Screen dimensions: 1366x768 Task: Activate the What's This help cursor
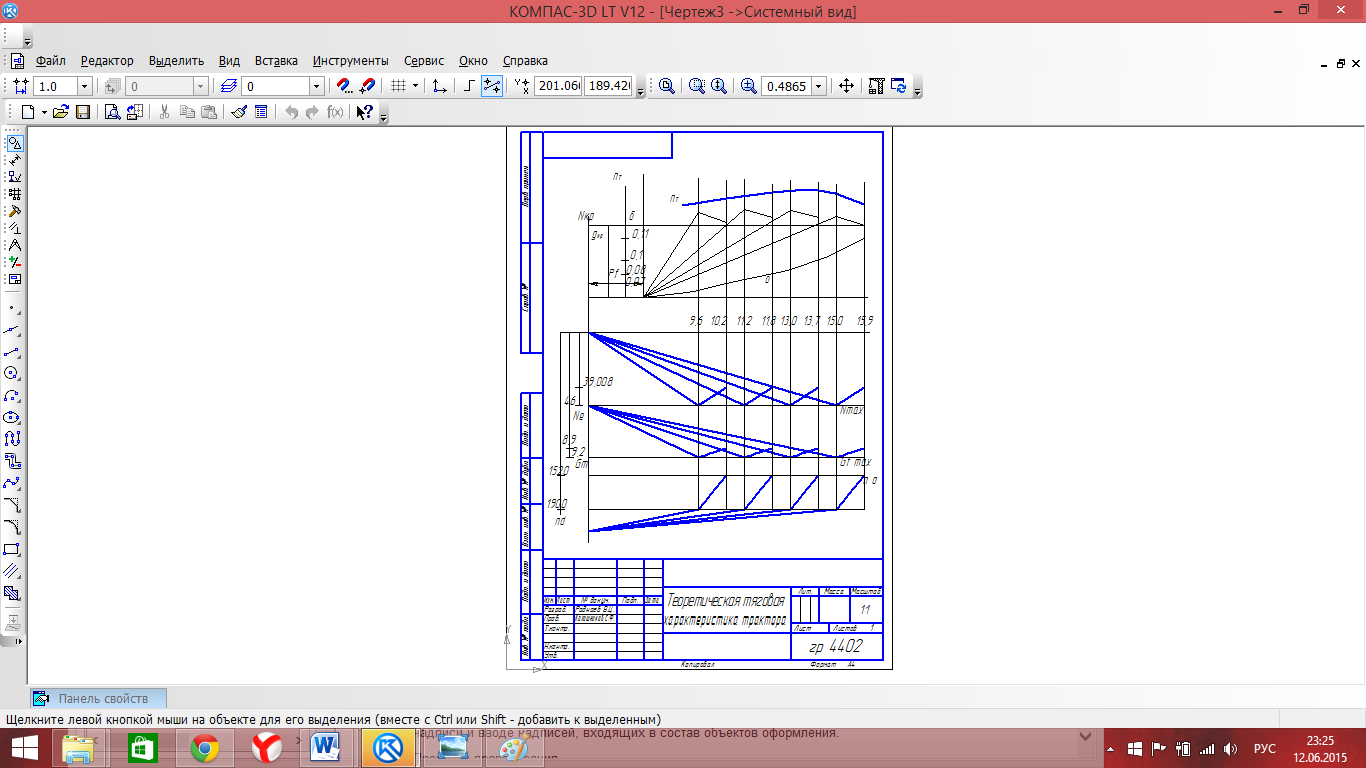click(365, 112)
